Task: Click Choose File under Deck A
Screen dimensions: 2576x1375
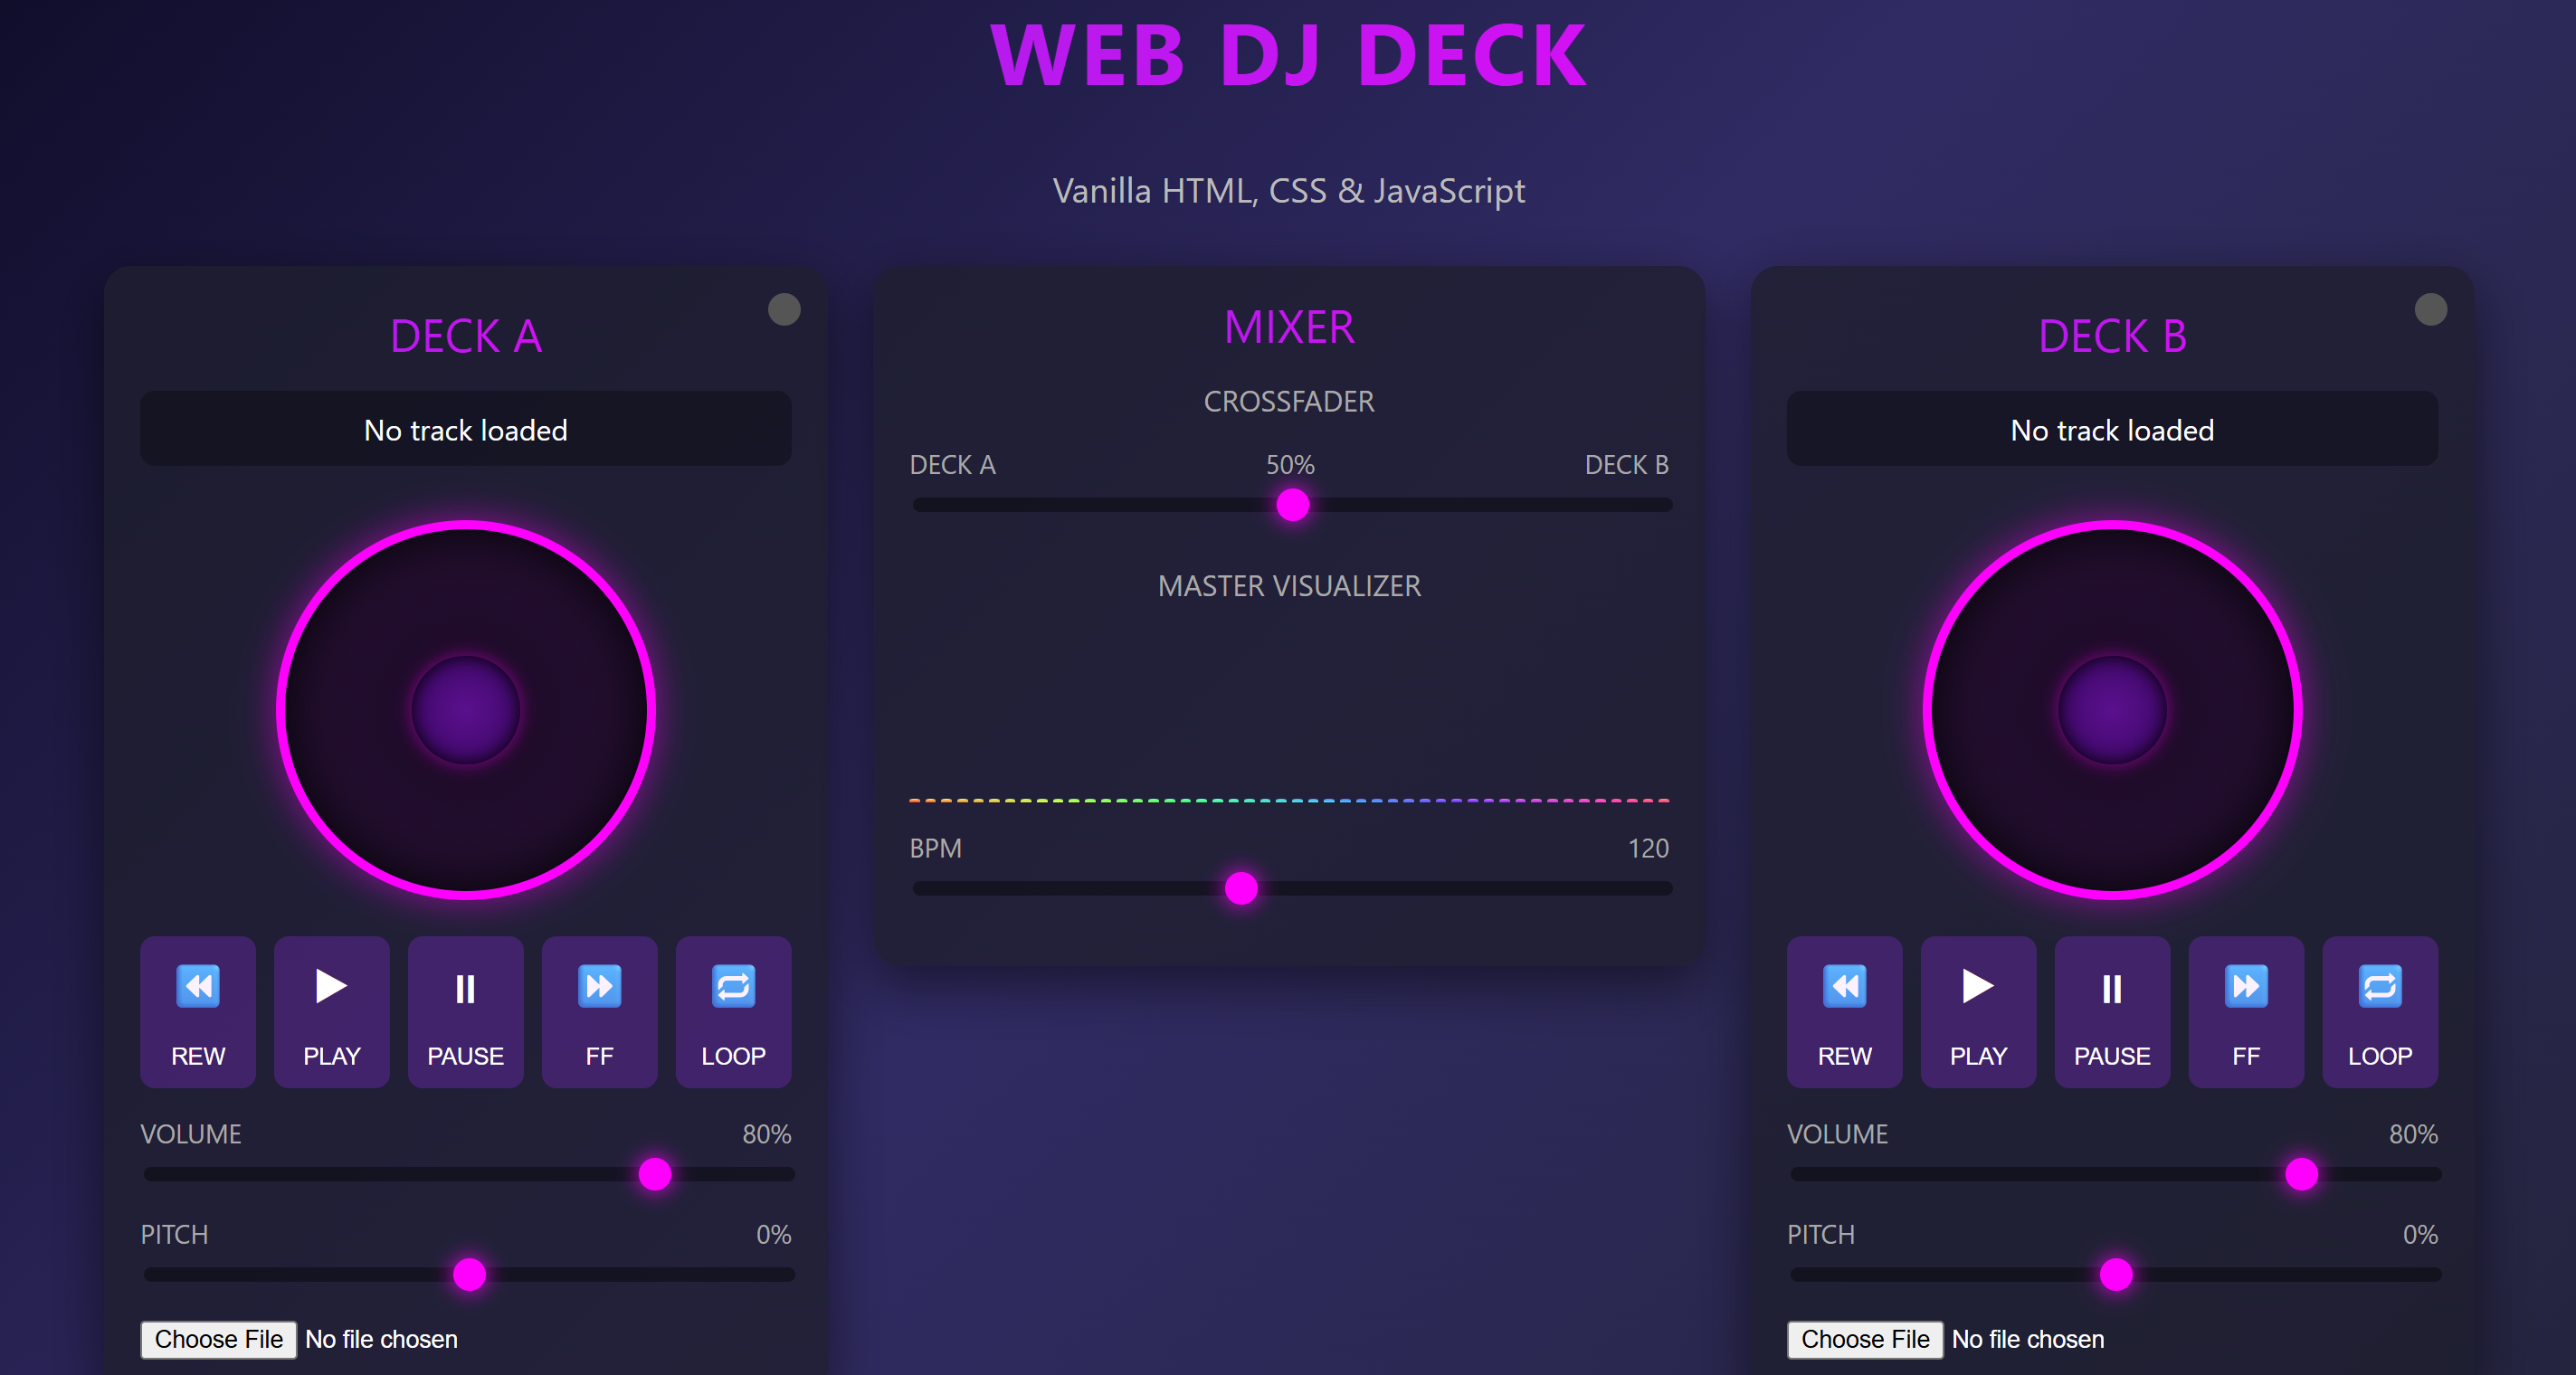Action: tap(218, 1339)
